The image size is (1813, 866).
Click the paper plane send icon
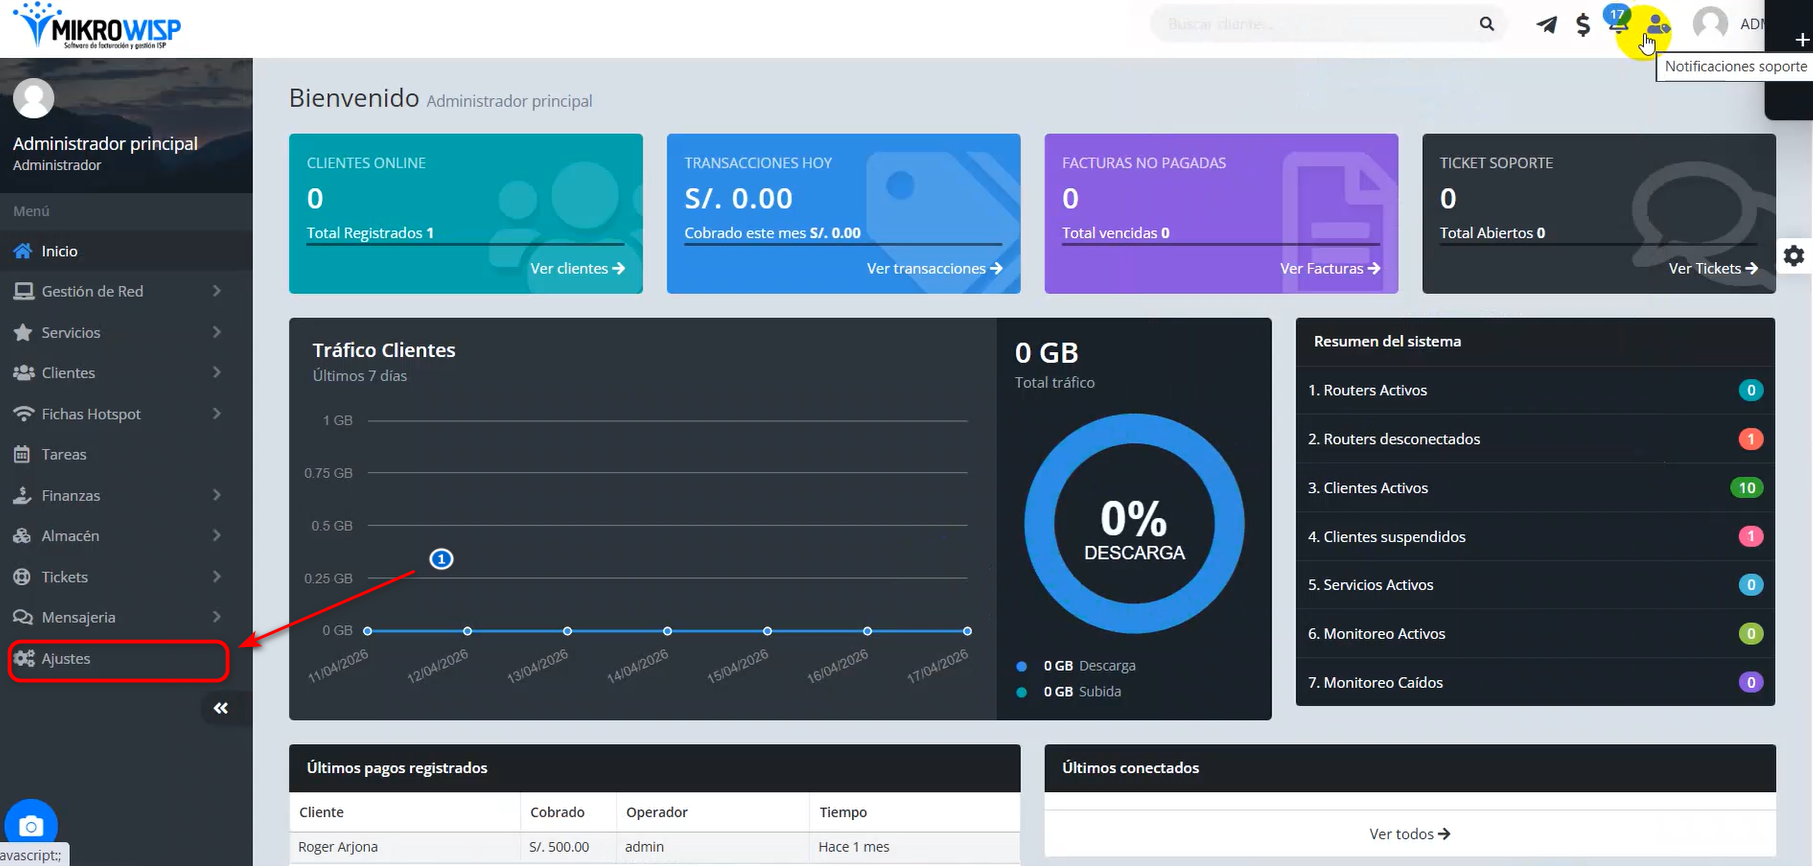(x=1546, y=25)
